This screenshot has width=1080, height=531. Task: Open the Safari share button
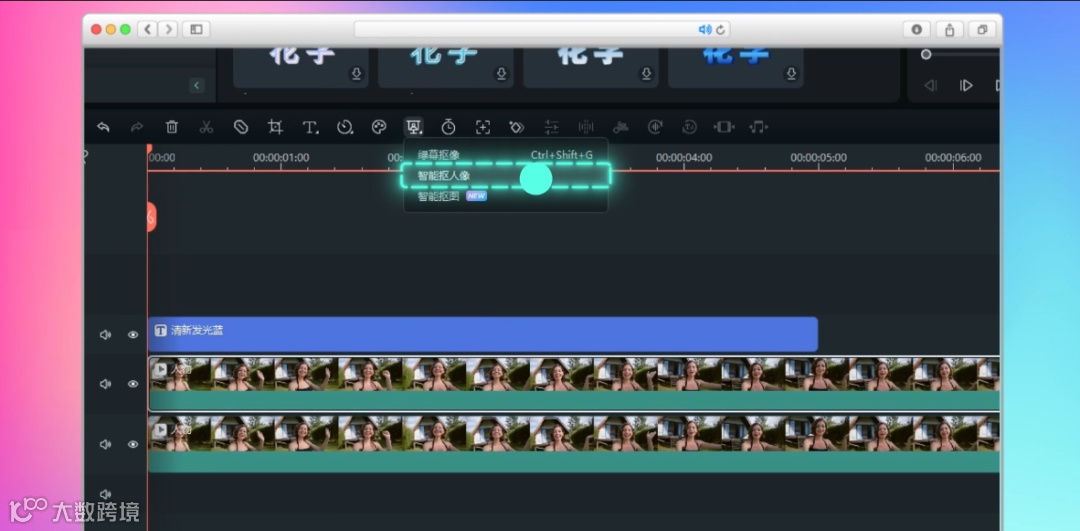[950, 30]
